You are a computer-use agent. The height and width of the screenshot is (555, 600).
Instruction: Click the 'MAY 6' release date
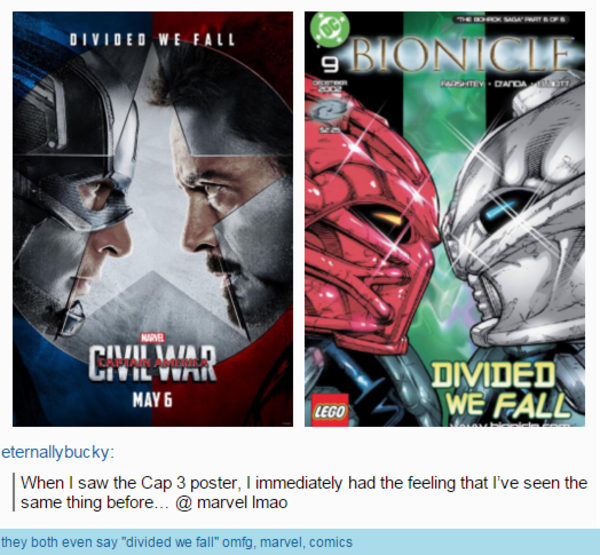153,400
